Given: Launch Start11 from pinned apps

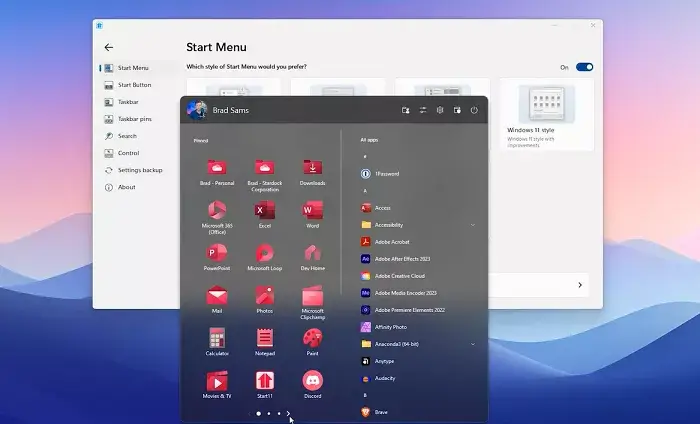Looking at the screenshot, I should click(265, 384).
